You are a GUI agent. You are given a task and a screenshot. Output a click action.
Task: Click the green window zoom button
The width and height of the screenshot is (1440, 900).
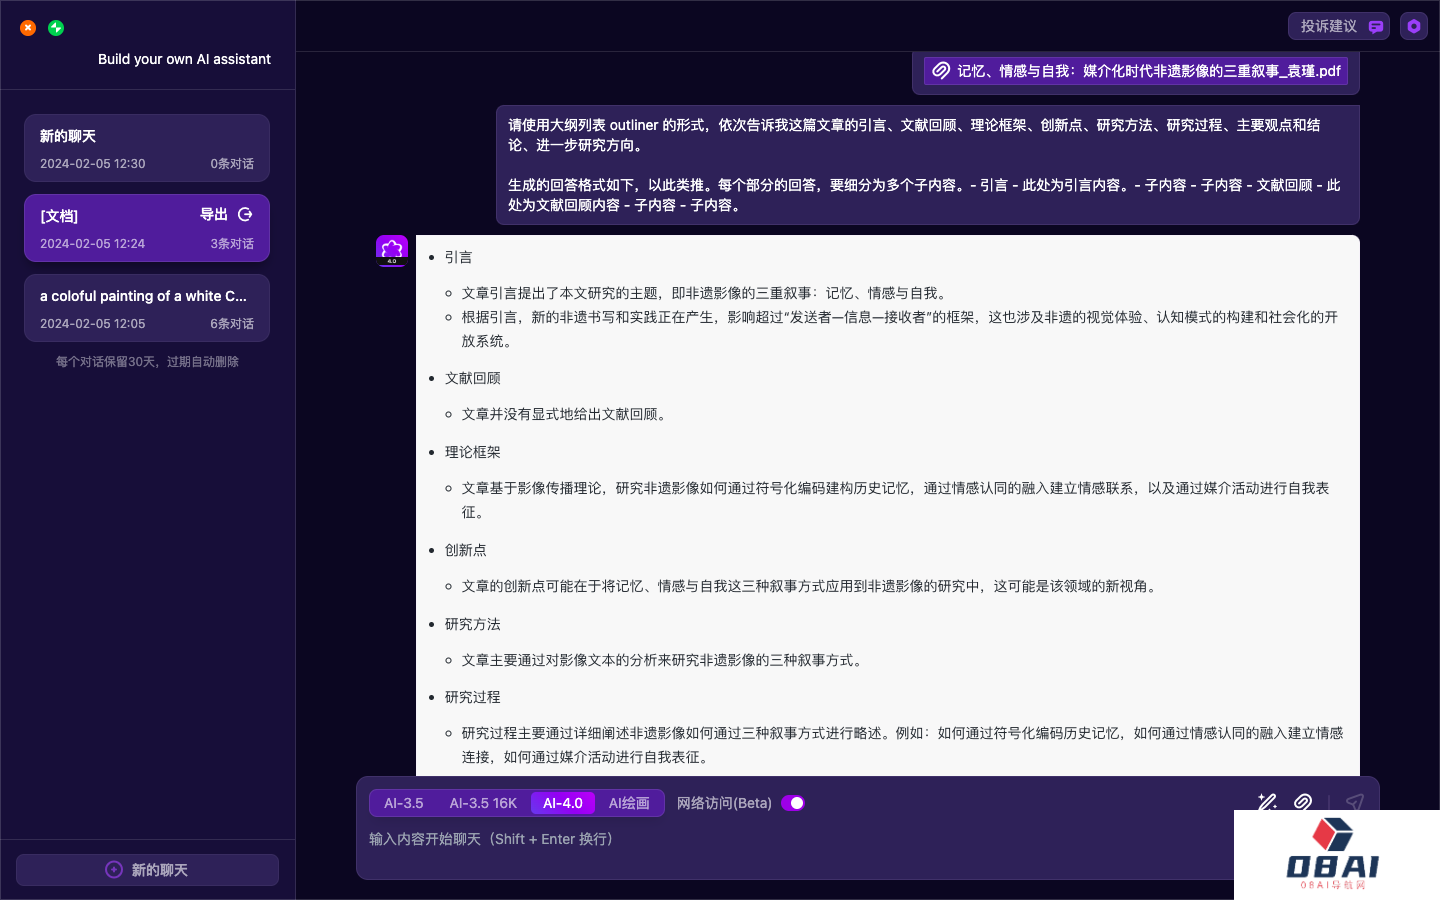coord(56,28)
